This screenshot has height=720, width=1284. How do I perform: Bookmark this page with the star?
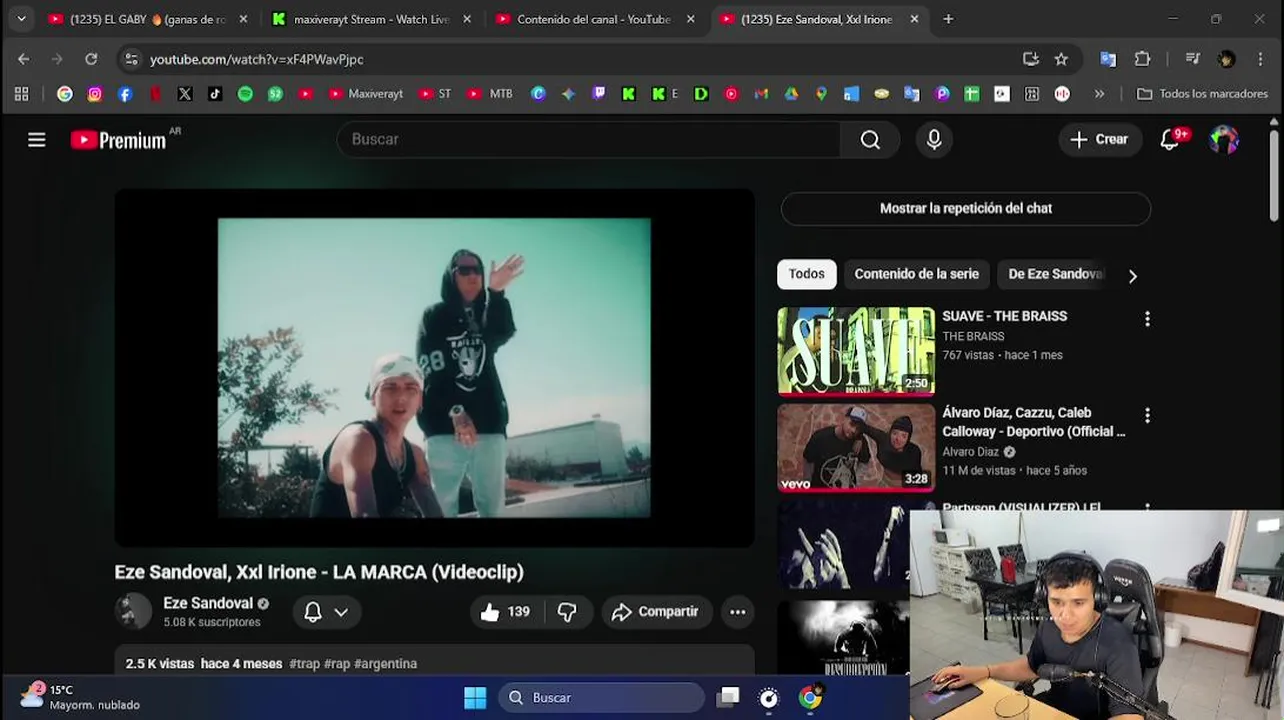(1061, 59)
